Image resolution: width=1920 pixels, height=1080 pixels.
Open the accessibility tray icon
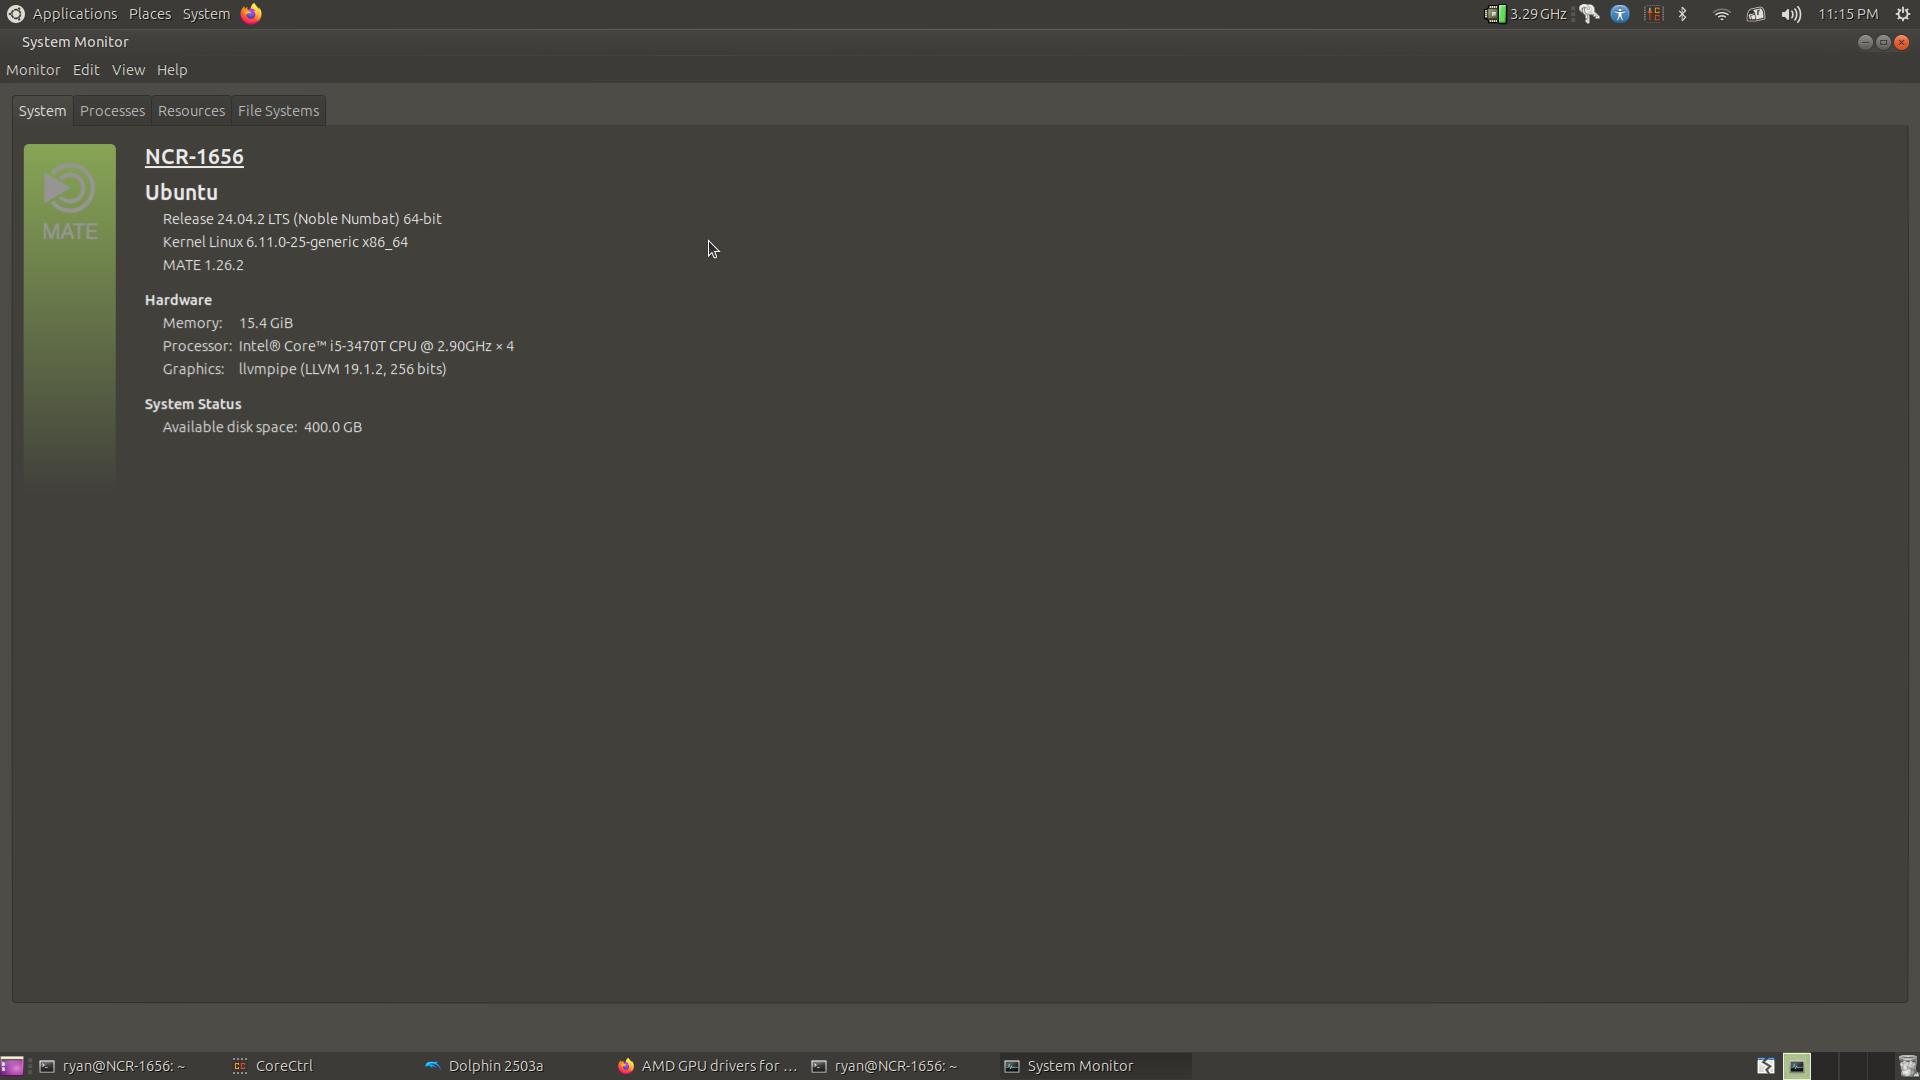[1620, 14]
